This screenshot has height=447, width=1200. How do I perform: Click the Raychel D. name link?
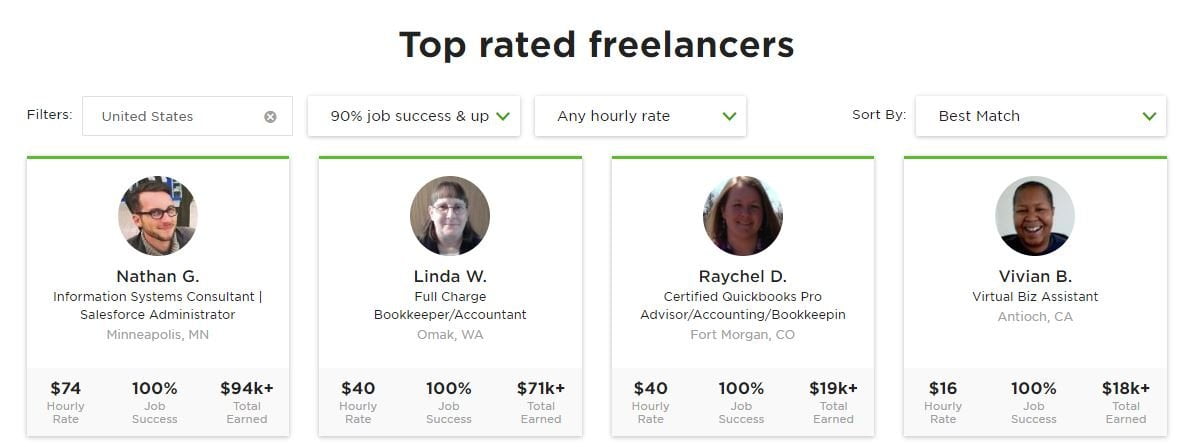743,276
